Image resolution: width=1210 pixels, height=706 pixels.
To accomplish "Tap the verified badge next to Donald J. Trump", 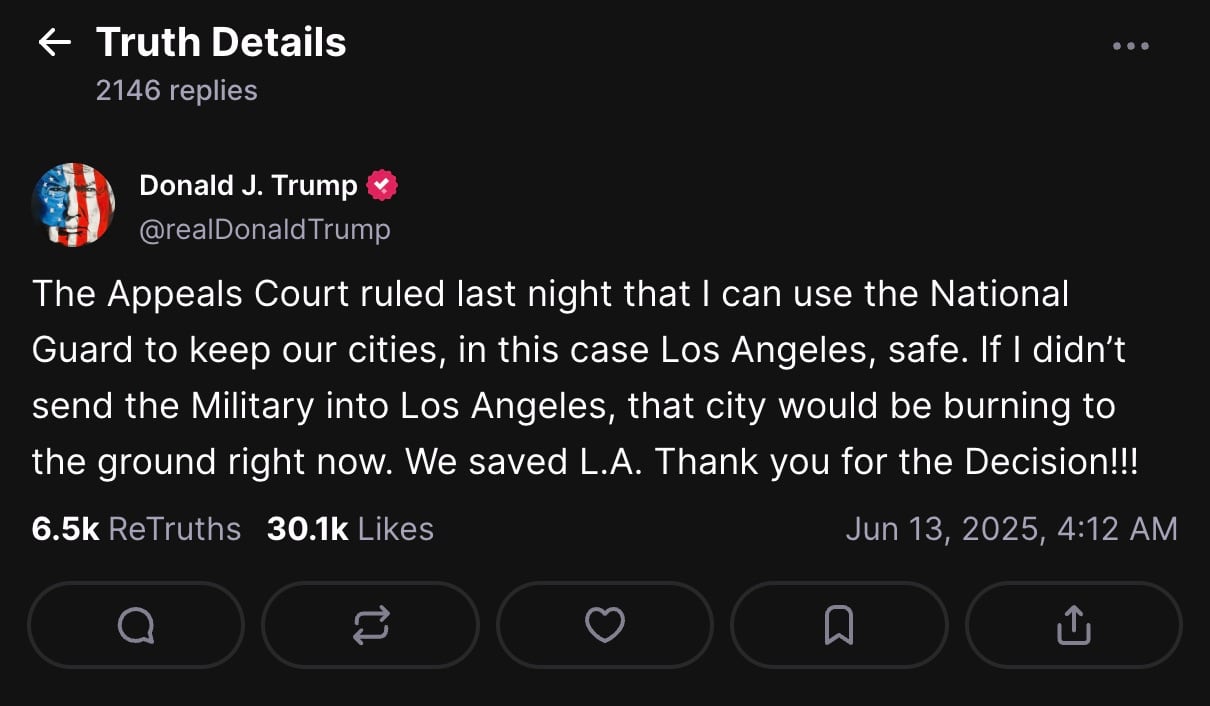I will point(385,184).
